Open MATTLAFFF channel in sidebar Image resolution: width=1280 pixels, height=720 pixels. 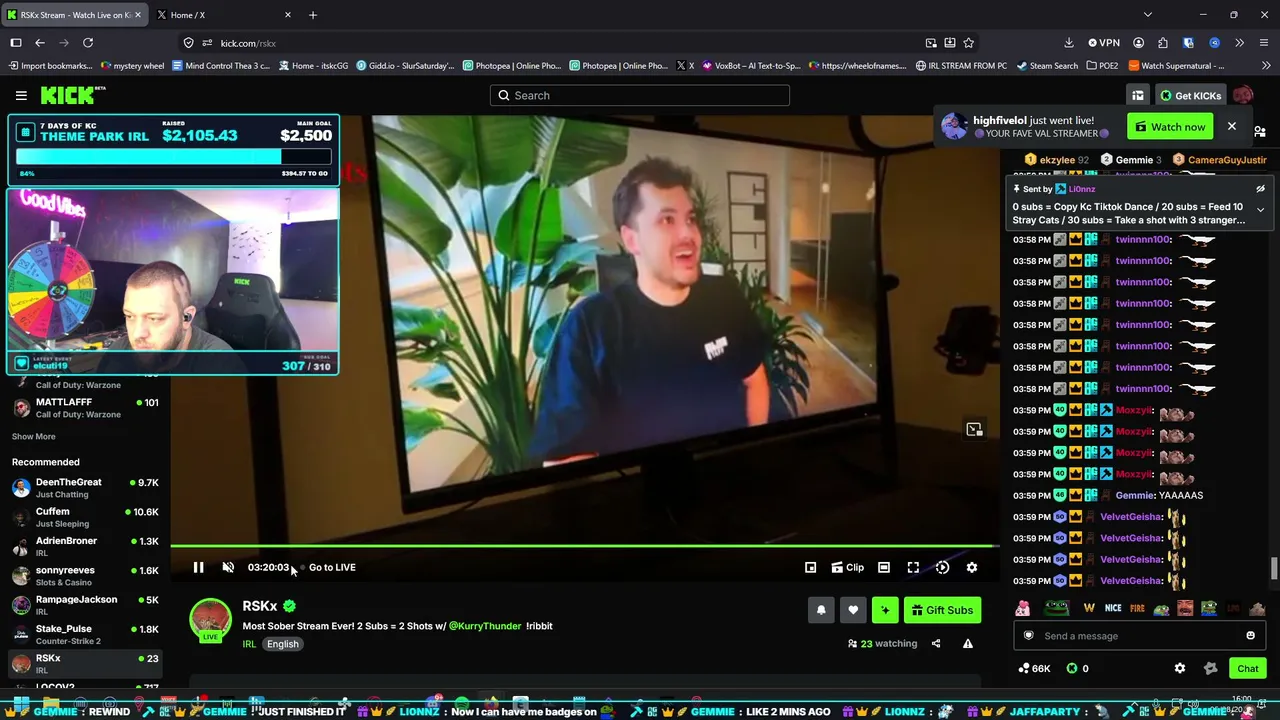tap(85, 408)
